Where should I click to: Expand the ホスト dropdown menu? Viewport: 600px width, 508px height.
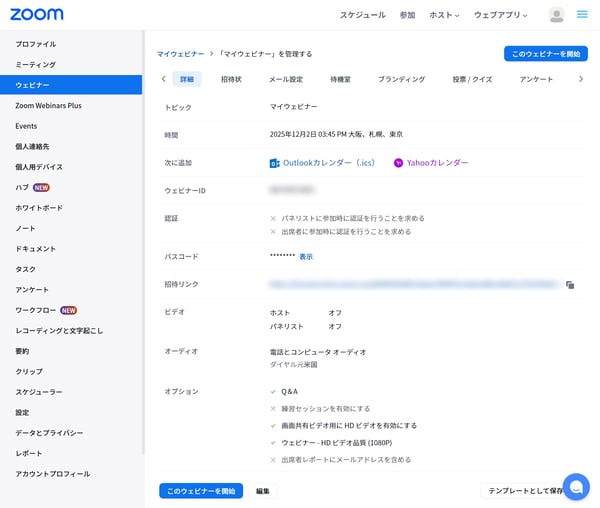pyautogui.click(x=444, y=15)
